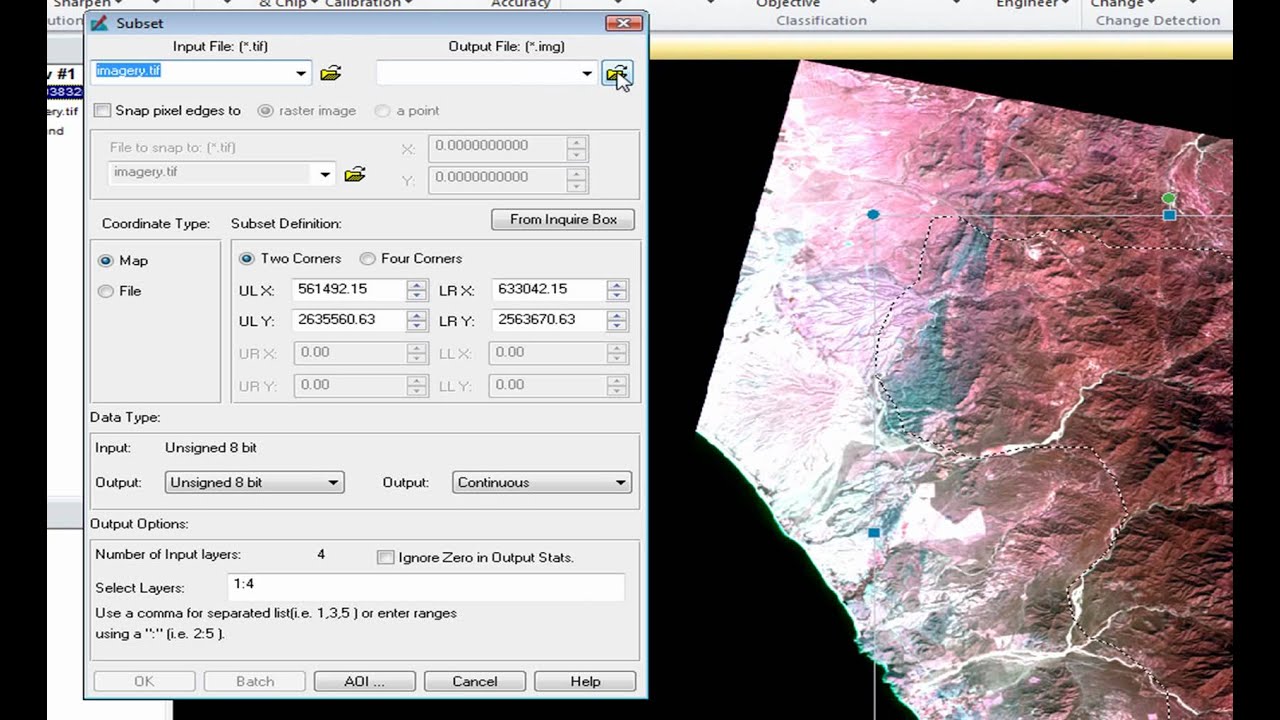Choose the File coordinate type
Viewport: 1280px width, 720px height.
pyautogui.click(x=106, y=291)
